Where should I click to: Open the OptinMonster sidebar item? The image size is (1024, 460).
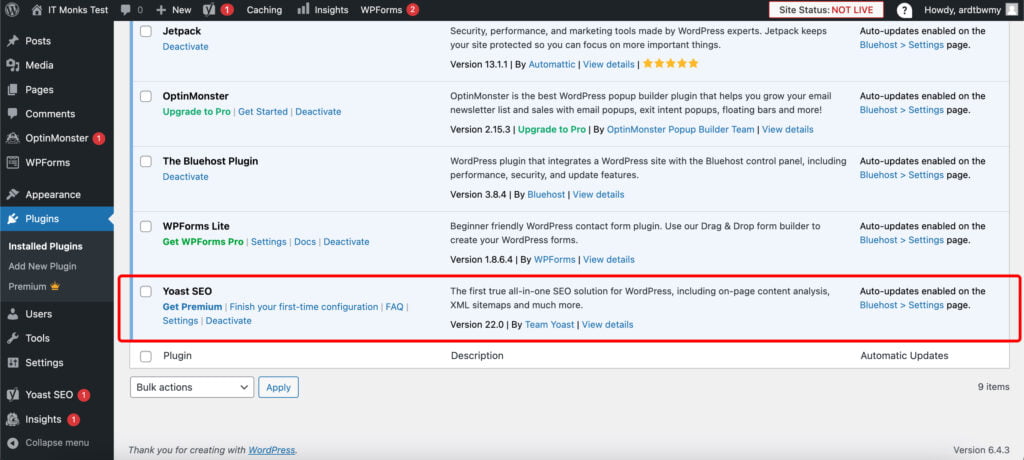click(x=57, y=138)
